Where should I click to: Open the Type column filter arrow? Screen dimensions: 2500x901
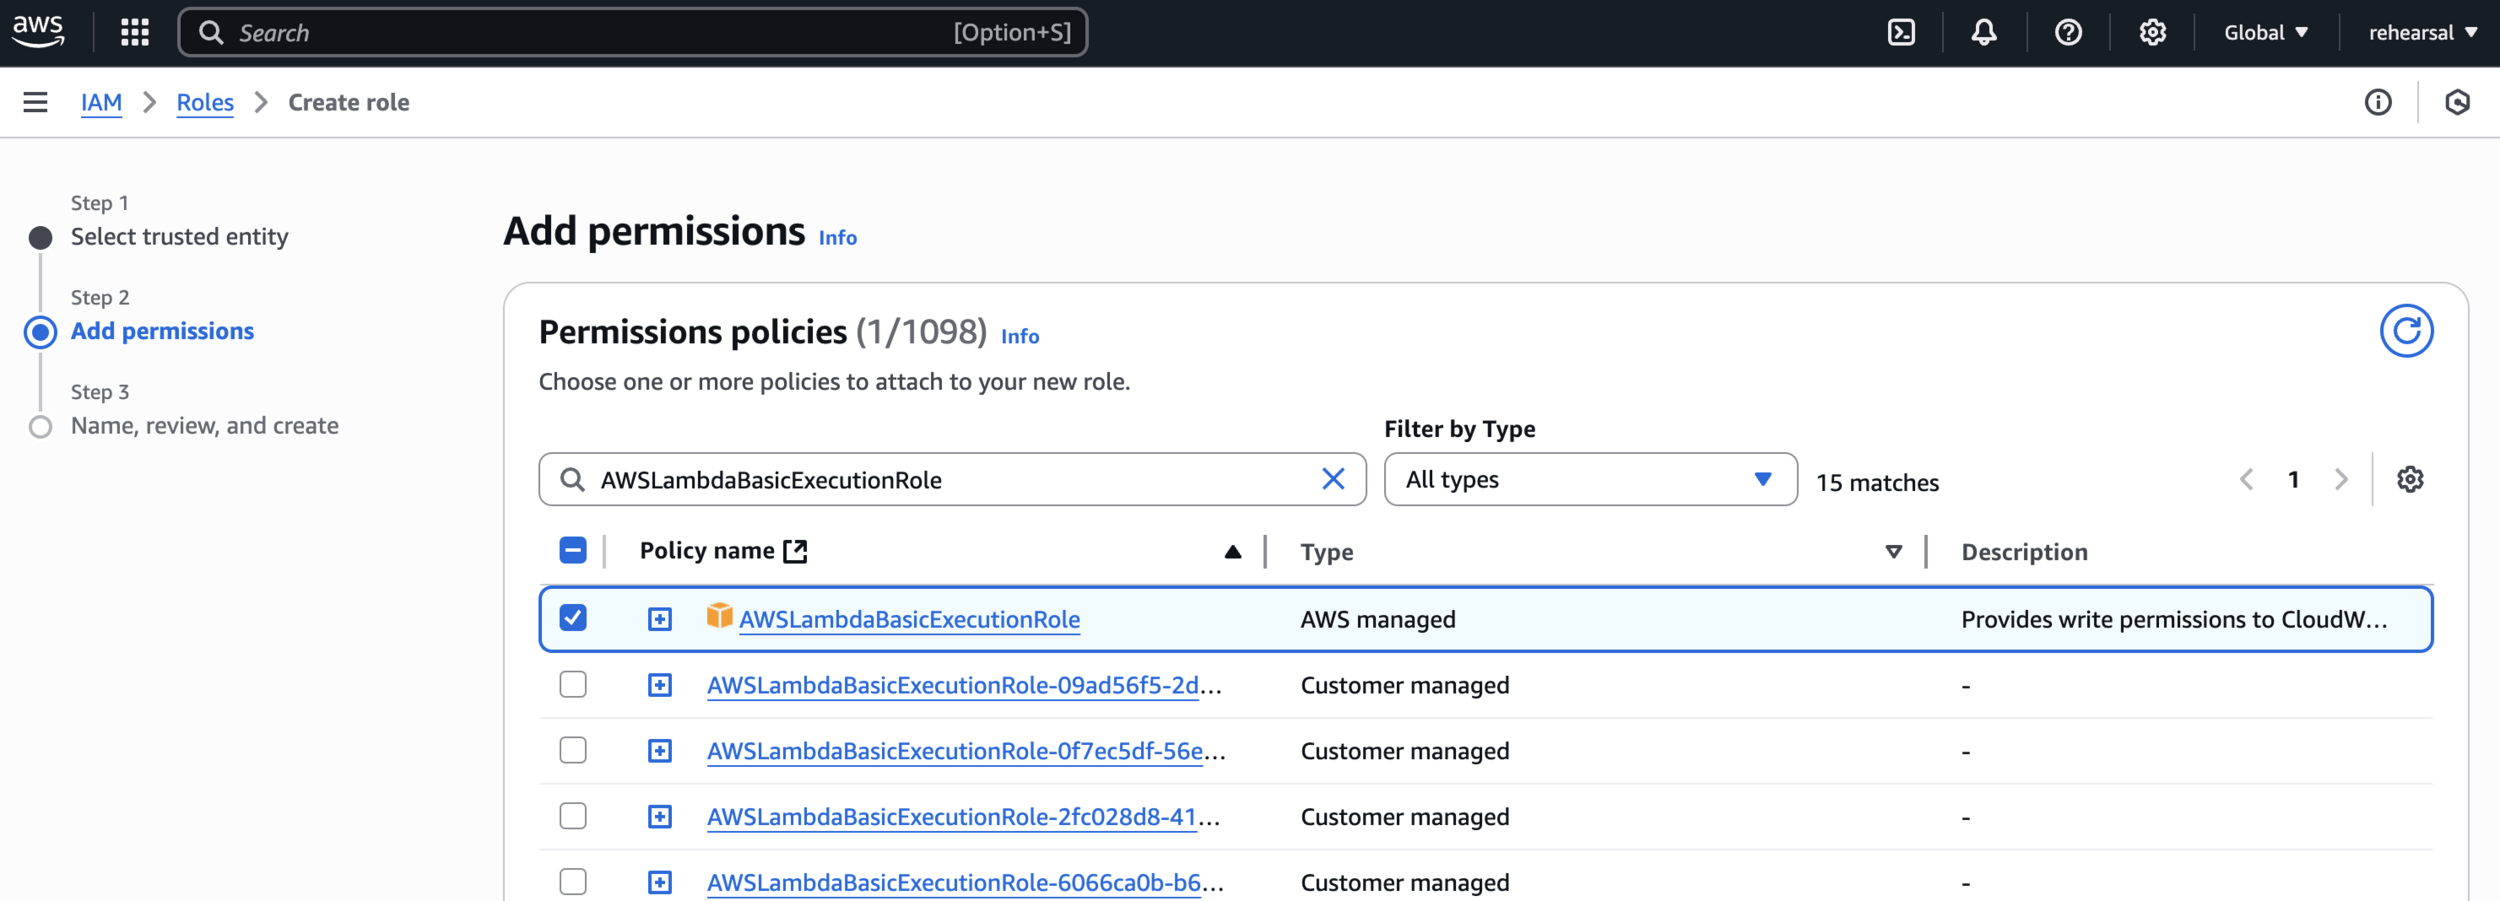[x=1893, y=552]
